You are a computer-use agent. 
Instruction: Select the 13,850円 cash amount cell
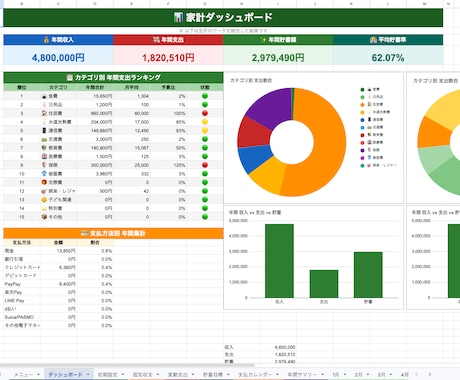58,251
